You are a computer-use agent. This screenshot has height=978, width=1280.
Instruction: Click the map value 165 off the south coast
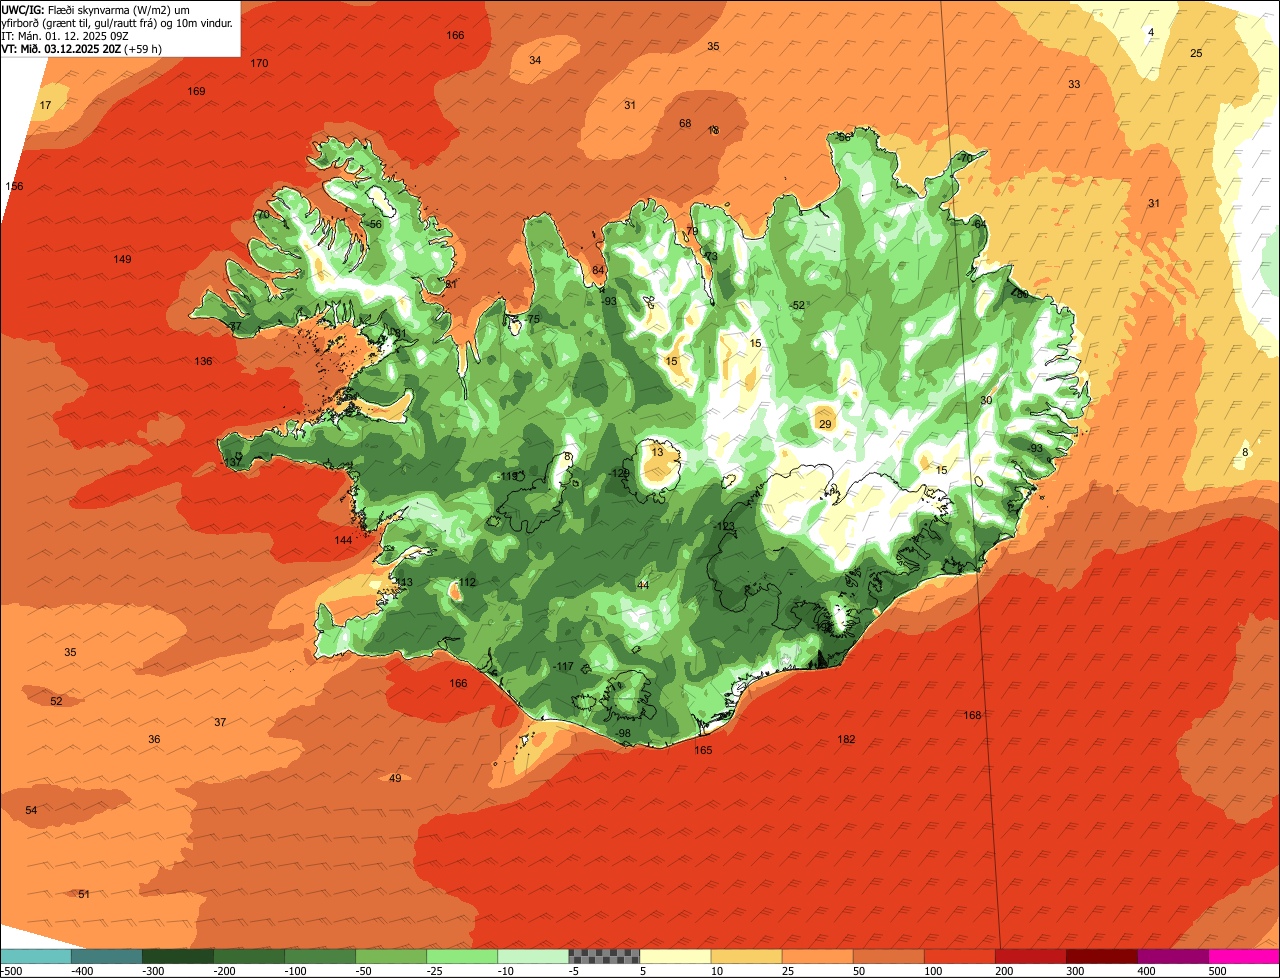point(703,750)
